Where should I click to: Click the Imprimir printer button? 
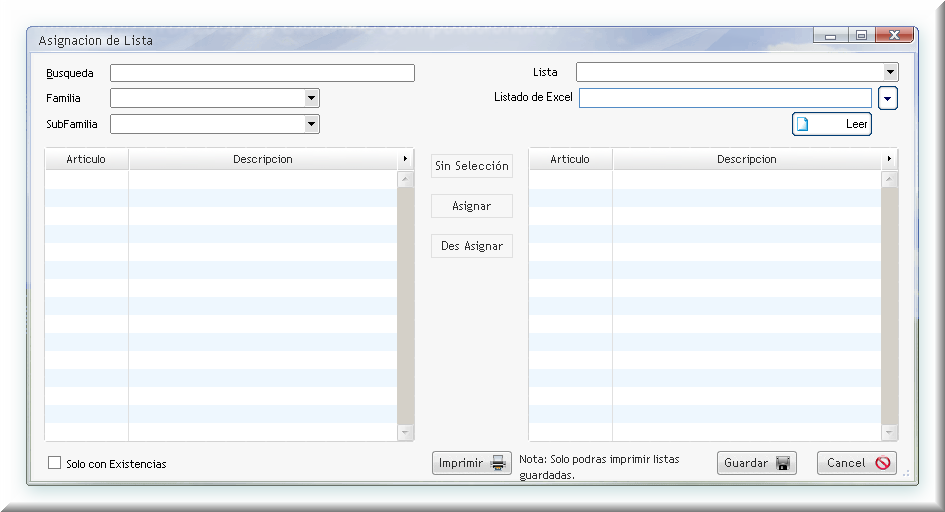[x=473, y=463]
